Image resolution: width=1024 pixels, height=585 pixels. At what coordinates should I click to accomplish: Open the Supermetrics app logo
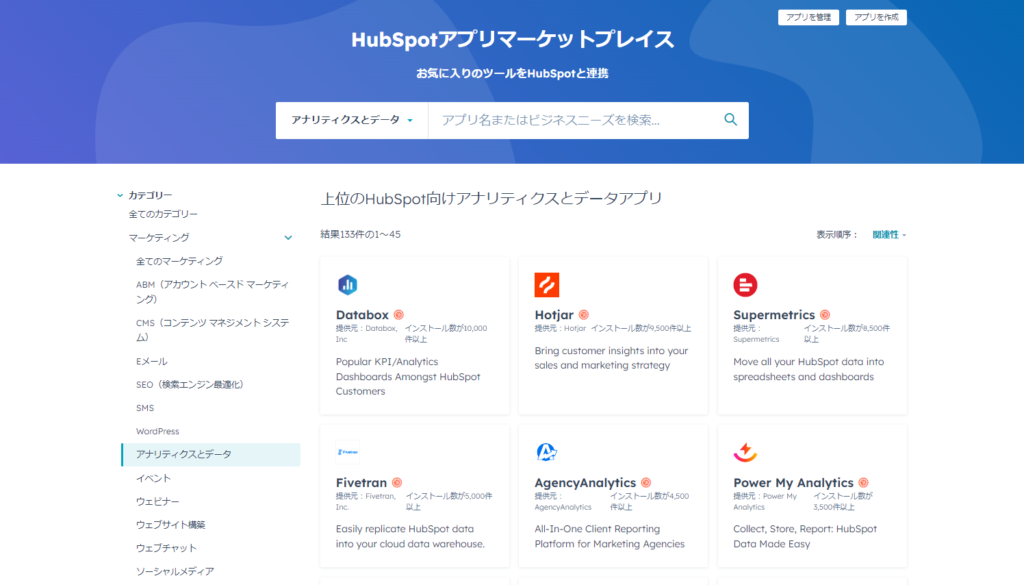745,285
